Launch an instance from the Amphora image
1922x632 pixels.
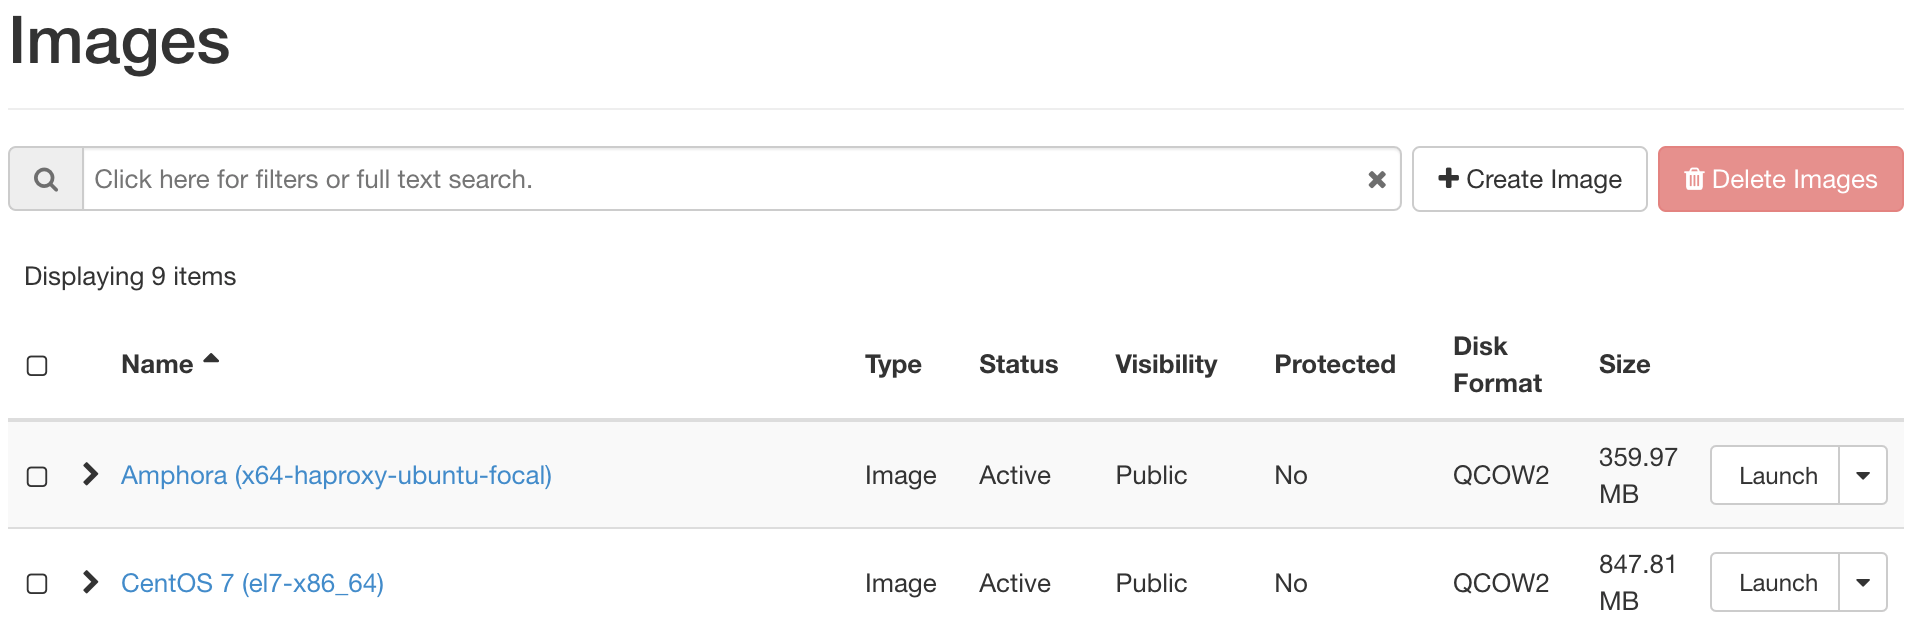(1775, 476)
